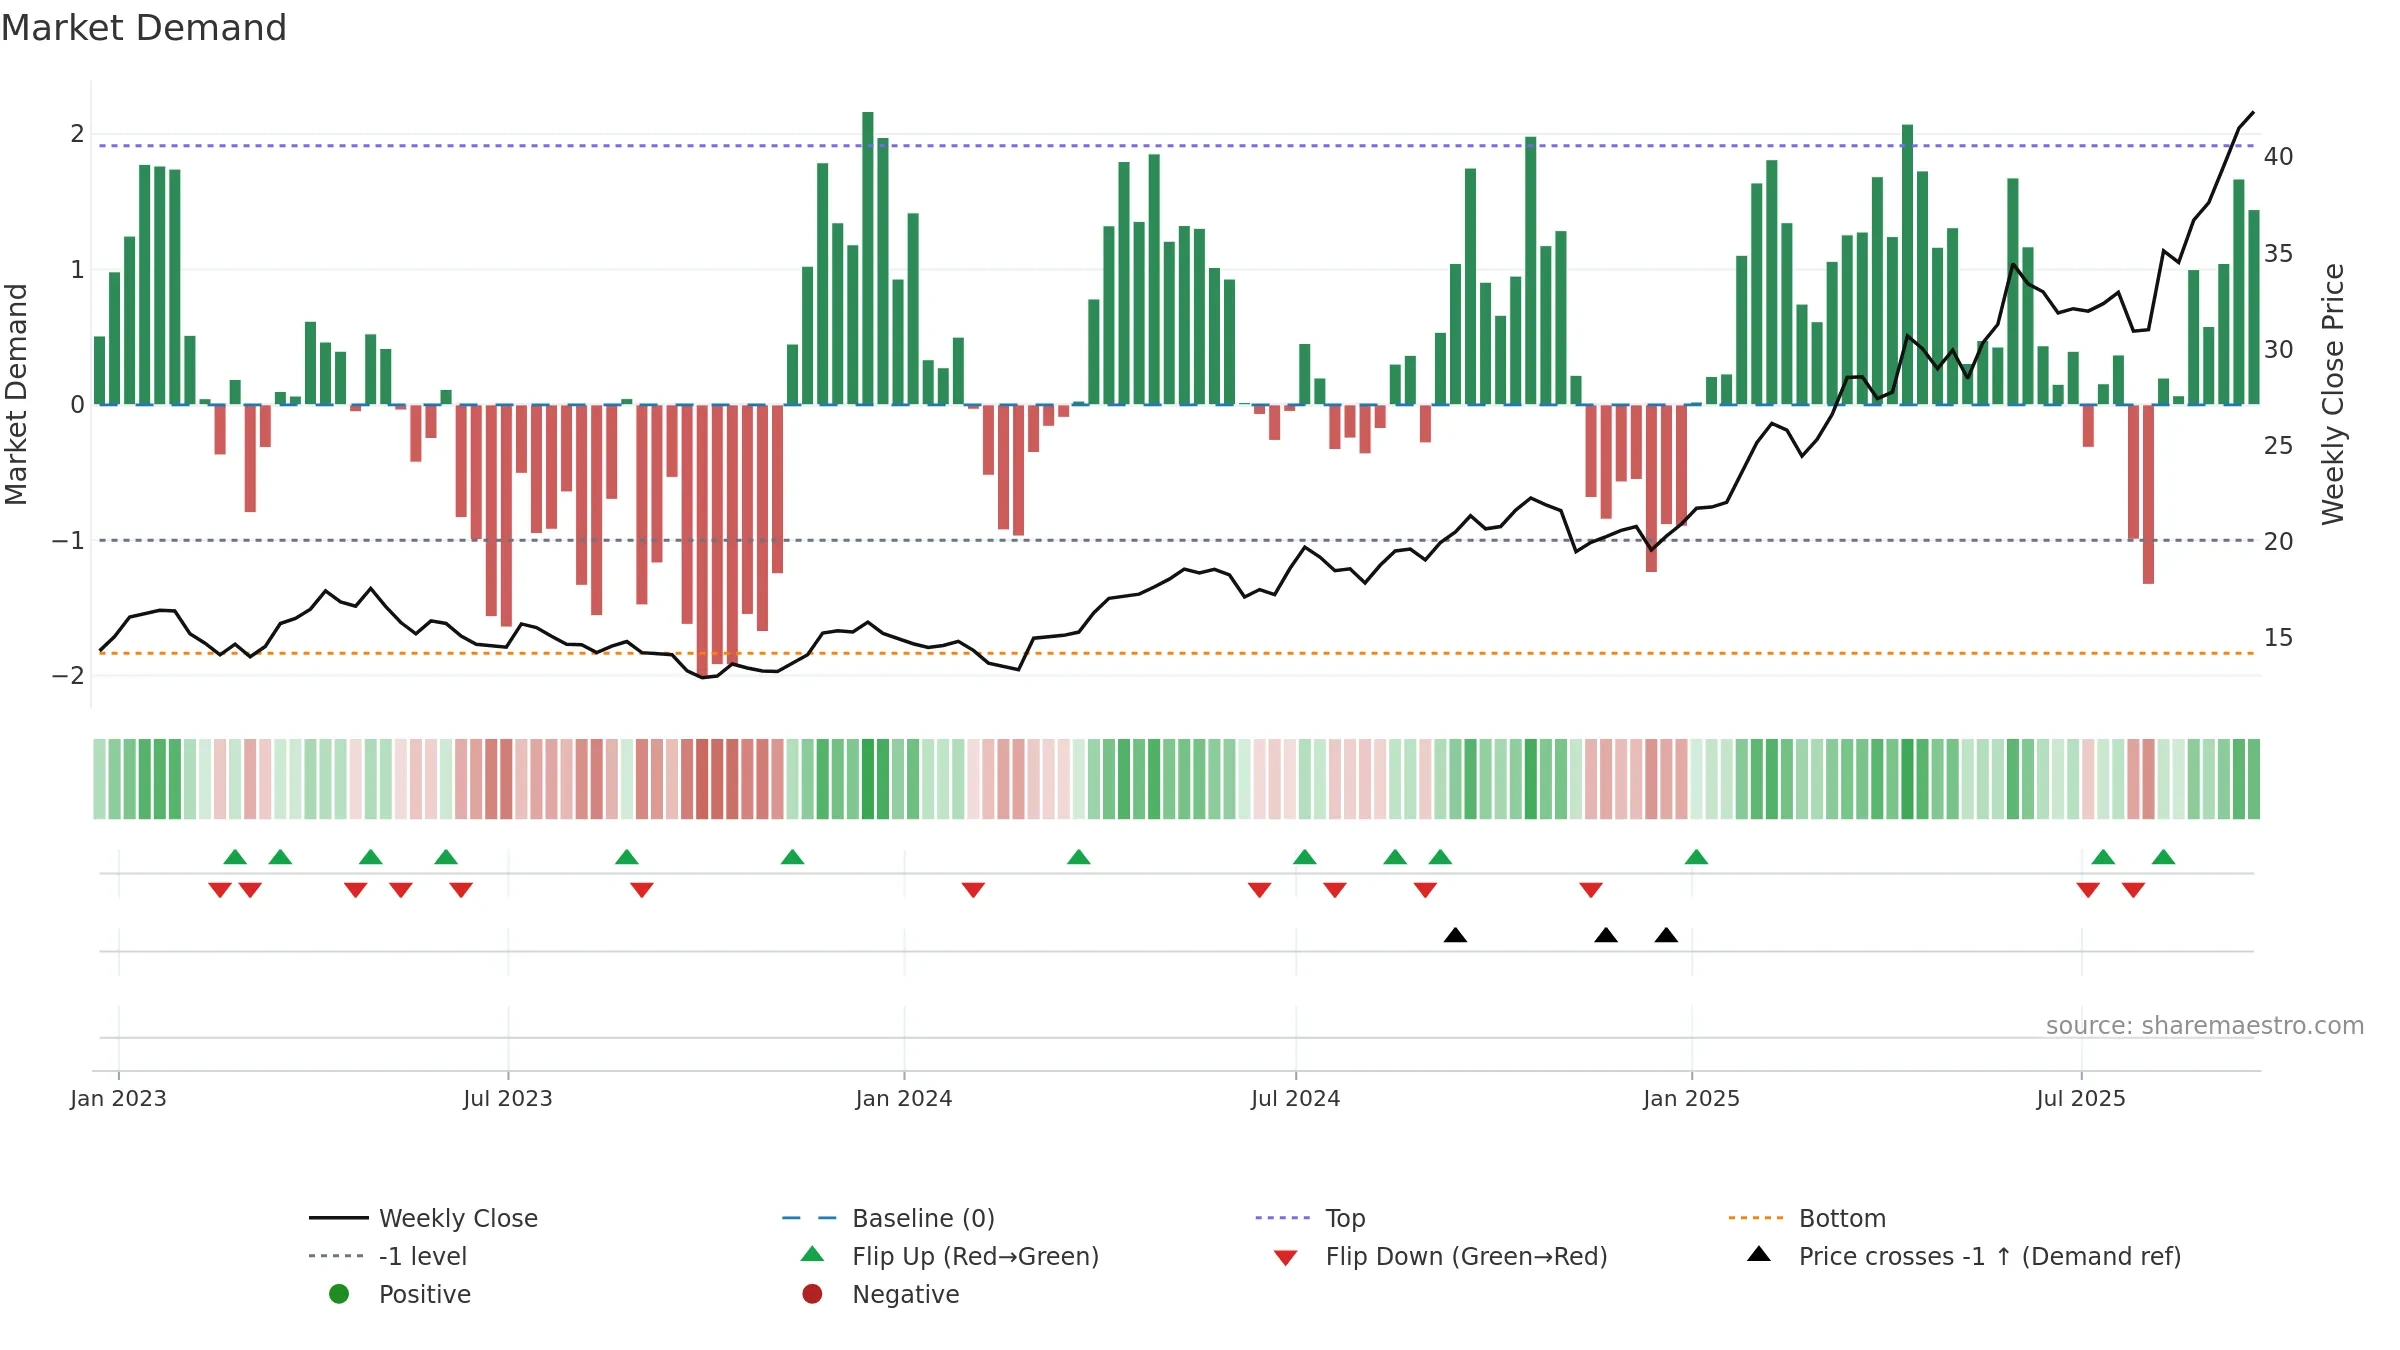Click the 2 demand tick label
This screenshot has height=1350, width=2400.
[x=77, y=134]
